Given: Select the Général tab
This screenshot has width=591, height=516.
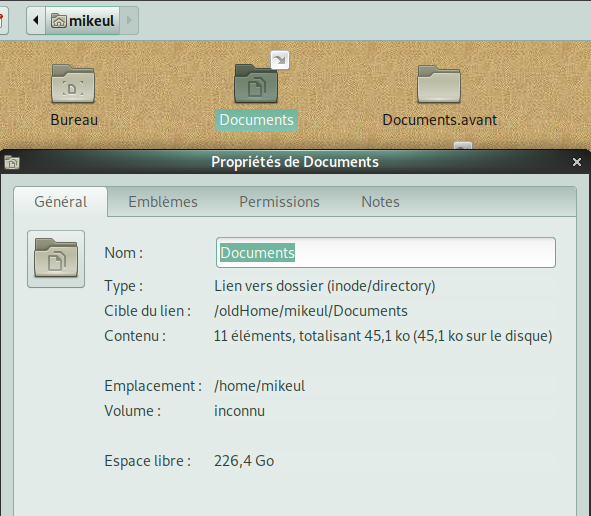Looking at the screenshot, I should 61,202.
